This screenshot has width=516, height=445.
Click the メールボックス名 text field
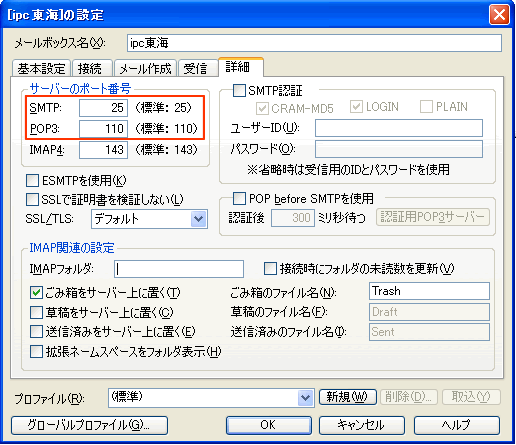pyautogui.click(x=314, y=43)
